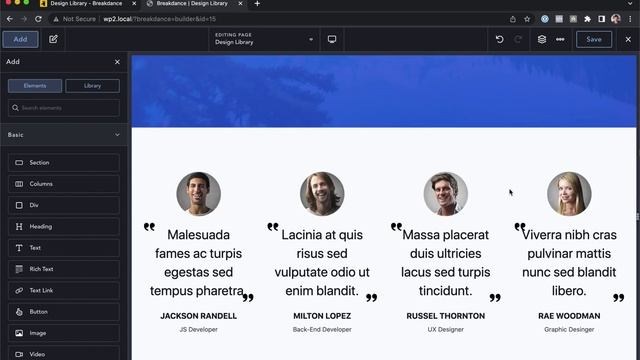Save the page
640x360 pixels.
594,40
